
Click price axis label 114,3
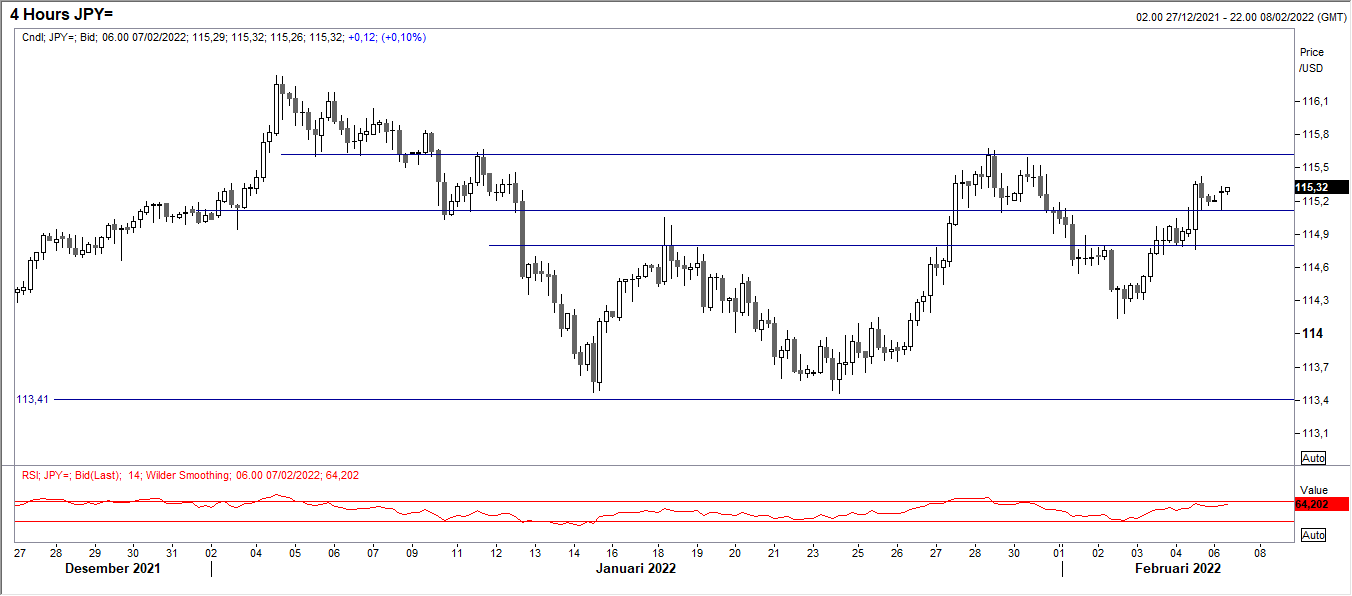point(1314,300)
